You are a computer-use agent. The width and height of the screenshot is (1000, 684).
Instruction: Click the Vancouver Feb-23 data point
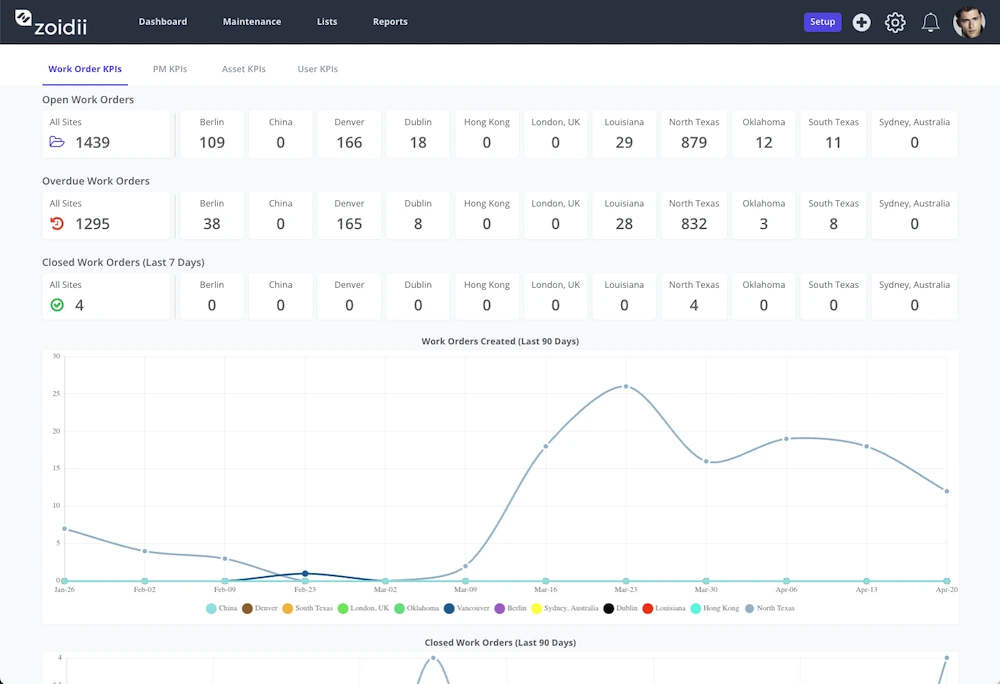[x=305, y=574]
